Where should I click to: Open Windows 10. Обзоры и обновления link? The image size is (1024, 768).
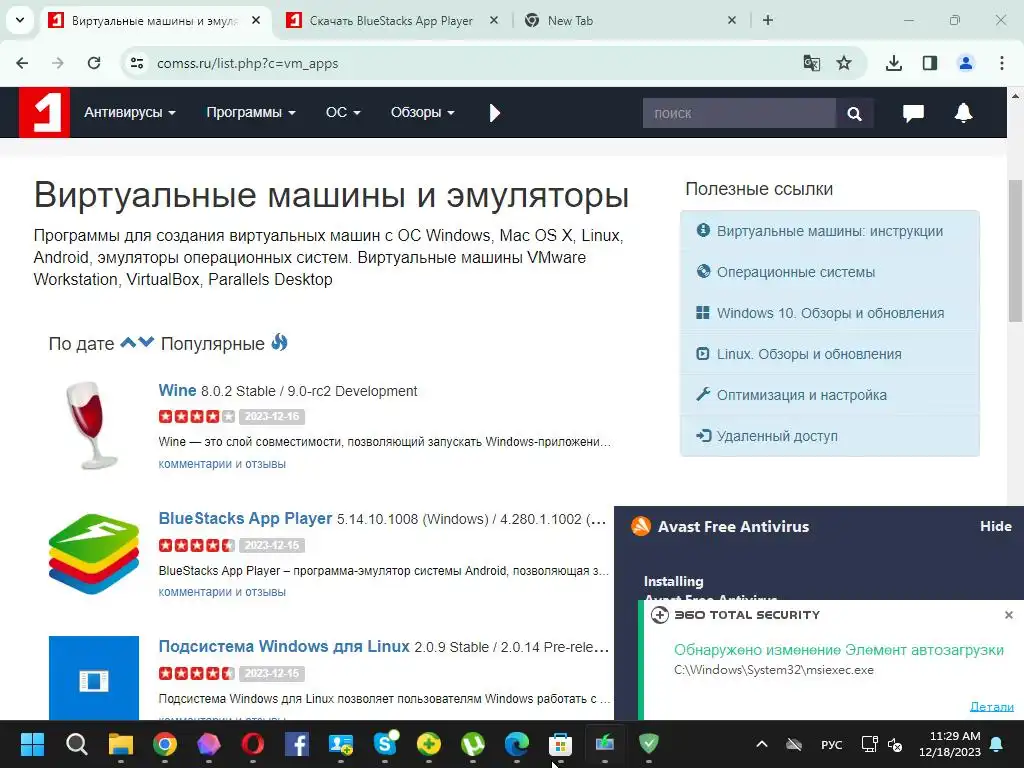(829, 313)
